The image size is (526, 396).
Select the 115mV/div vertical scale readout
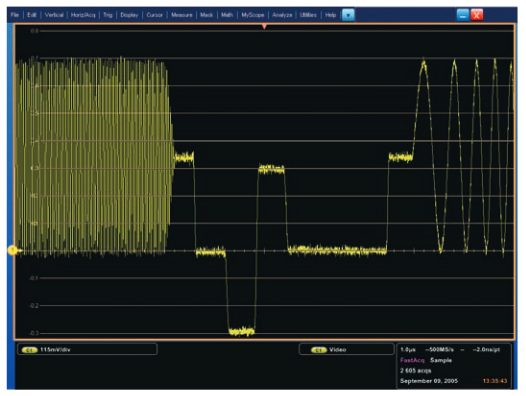click(x=55, y=350)
